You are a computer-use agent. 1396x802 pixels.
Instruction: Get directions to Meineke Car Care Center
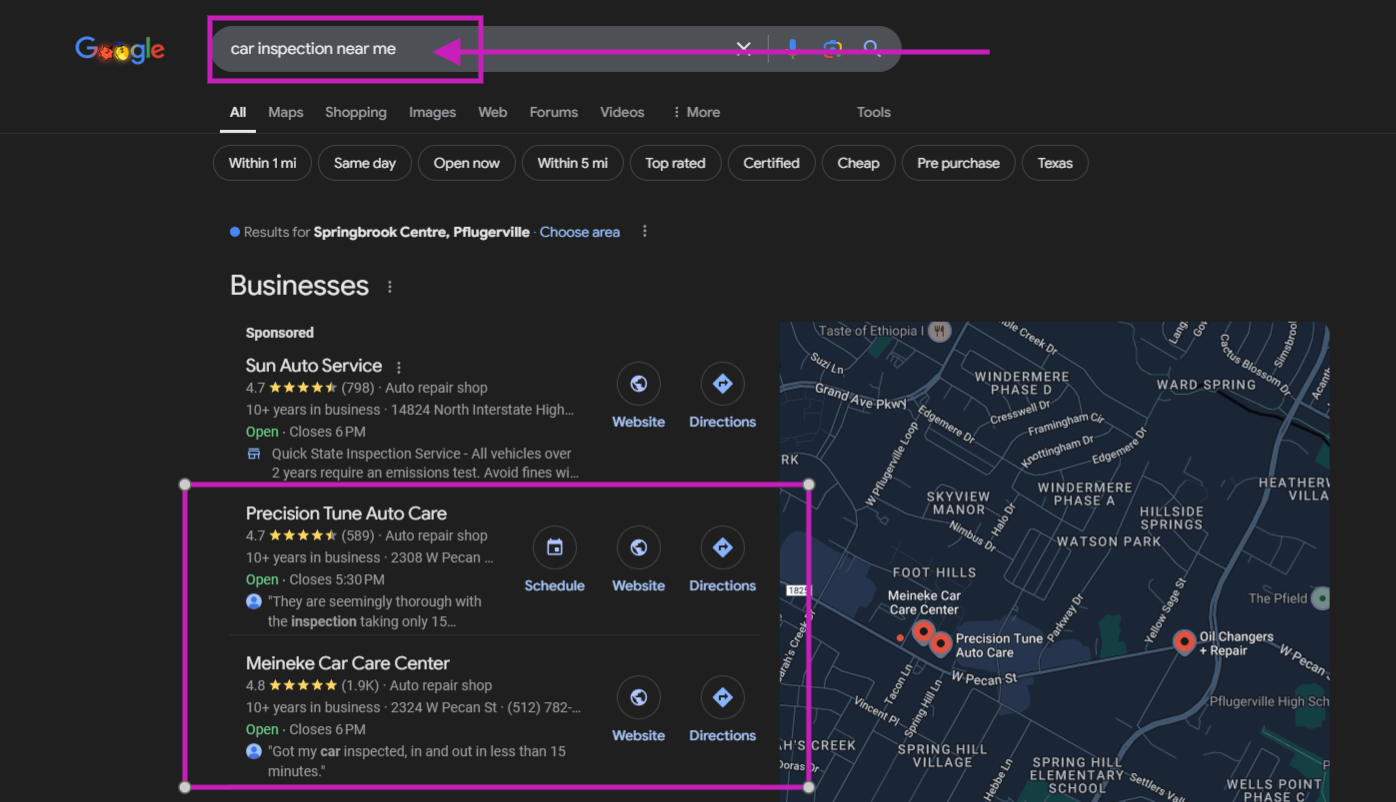(722, 698)
